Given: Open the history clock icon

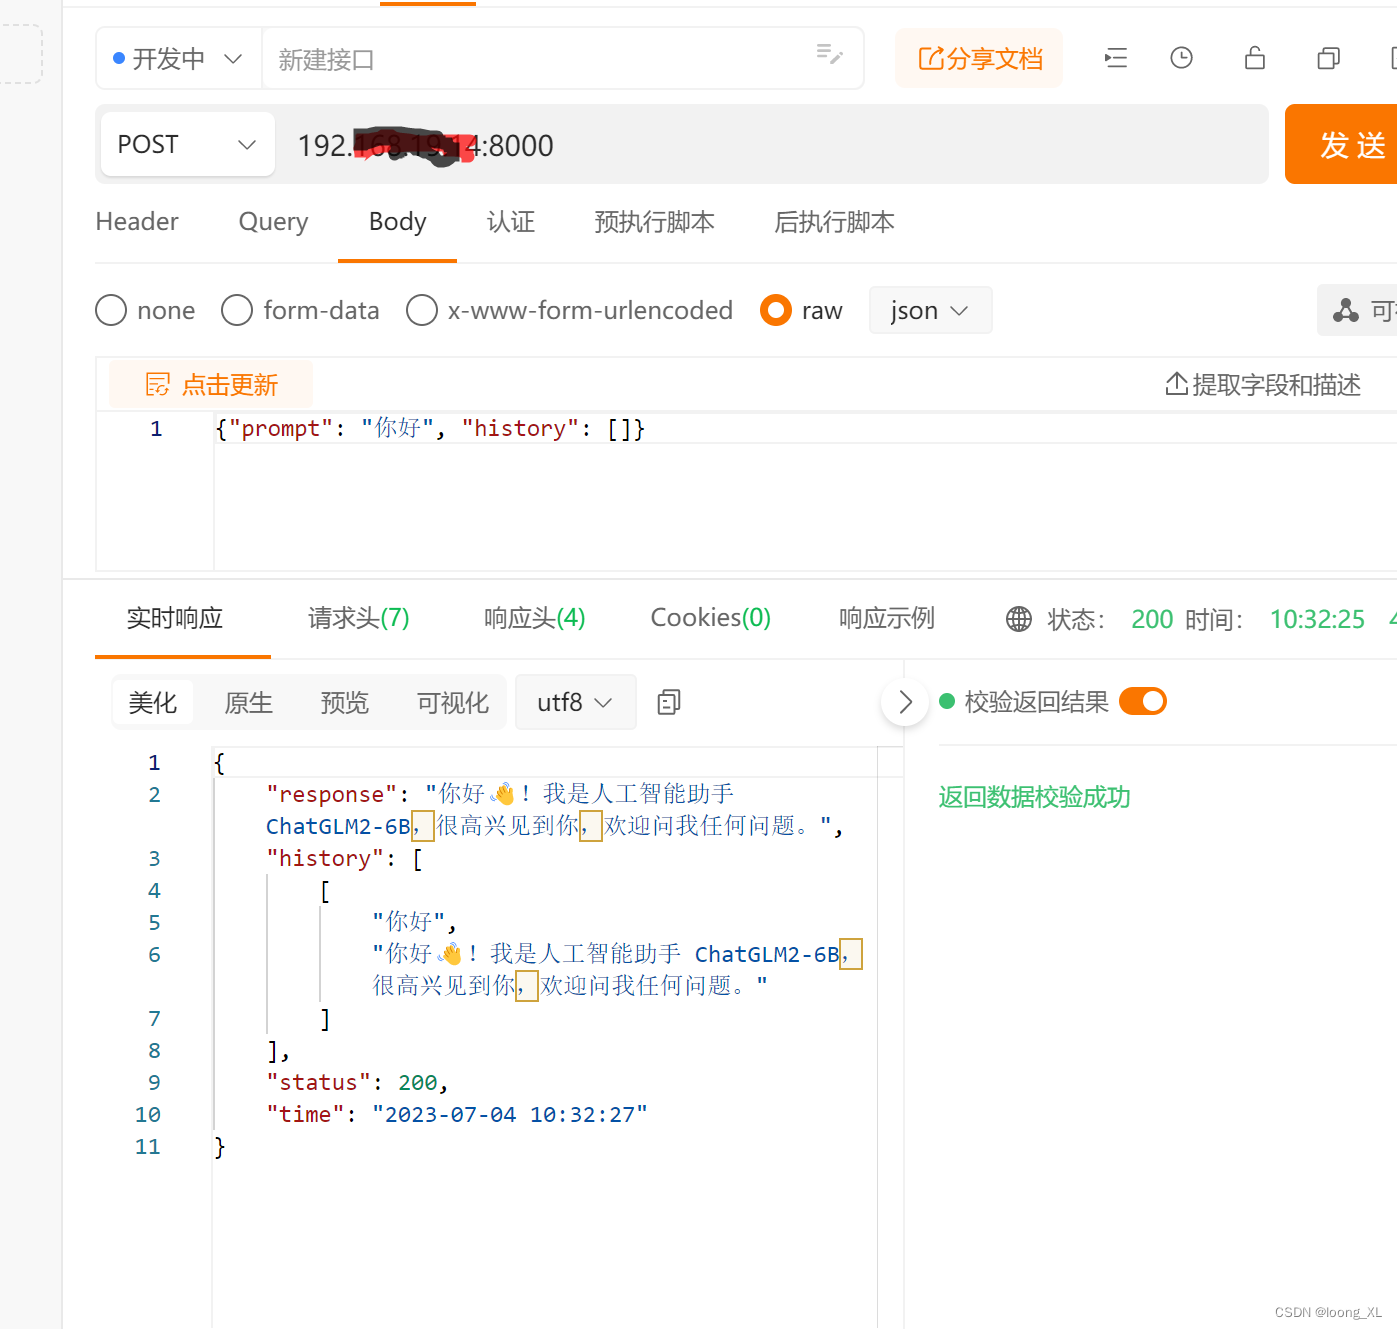Looking at the screenshot, I should (x=1182, y=58).
